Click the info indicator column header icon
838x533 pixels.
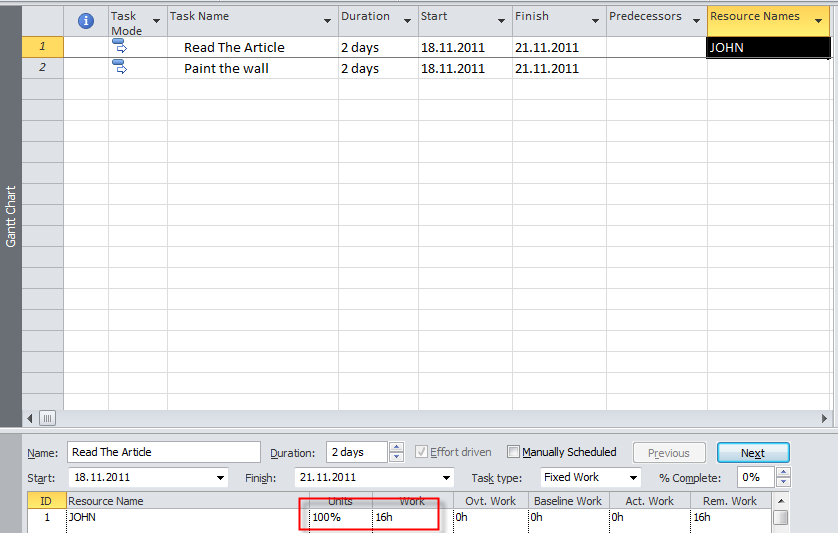coord(86,21)
